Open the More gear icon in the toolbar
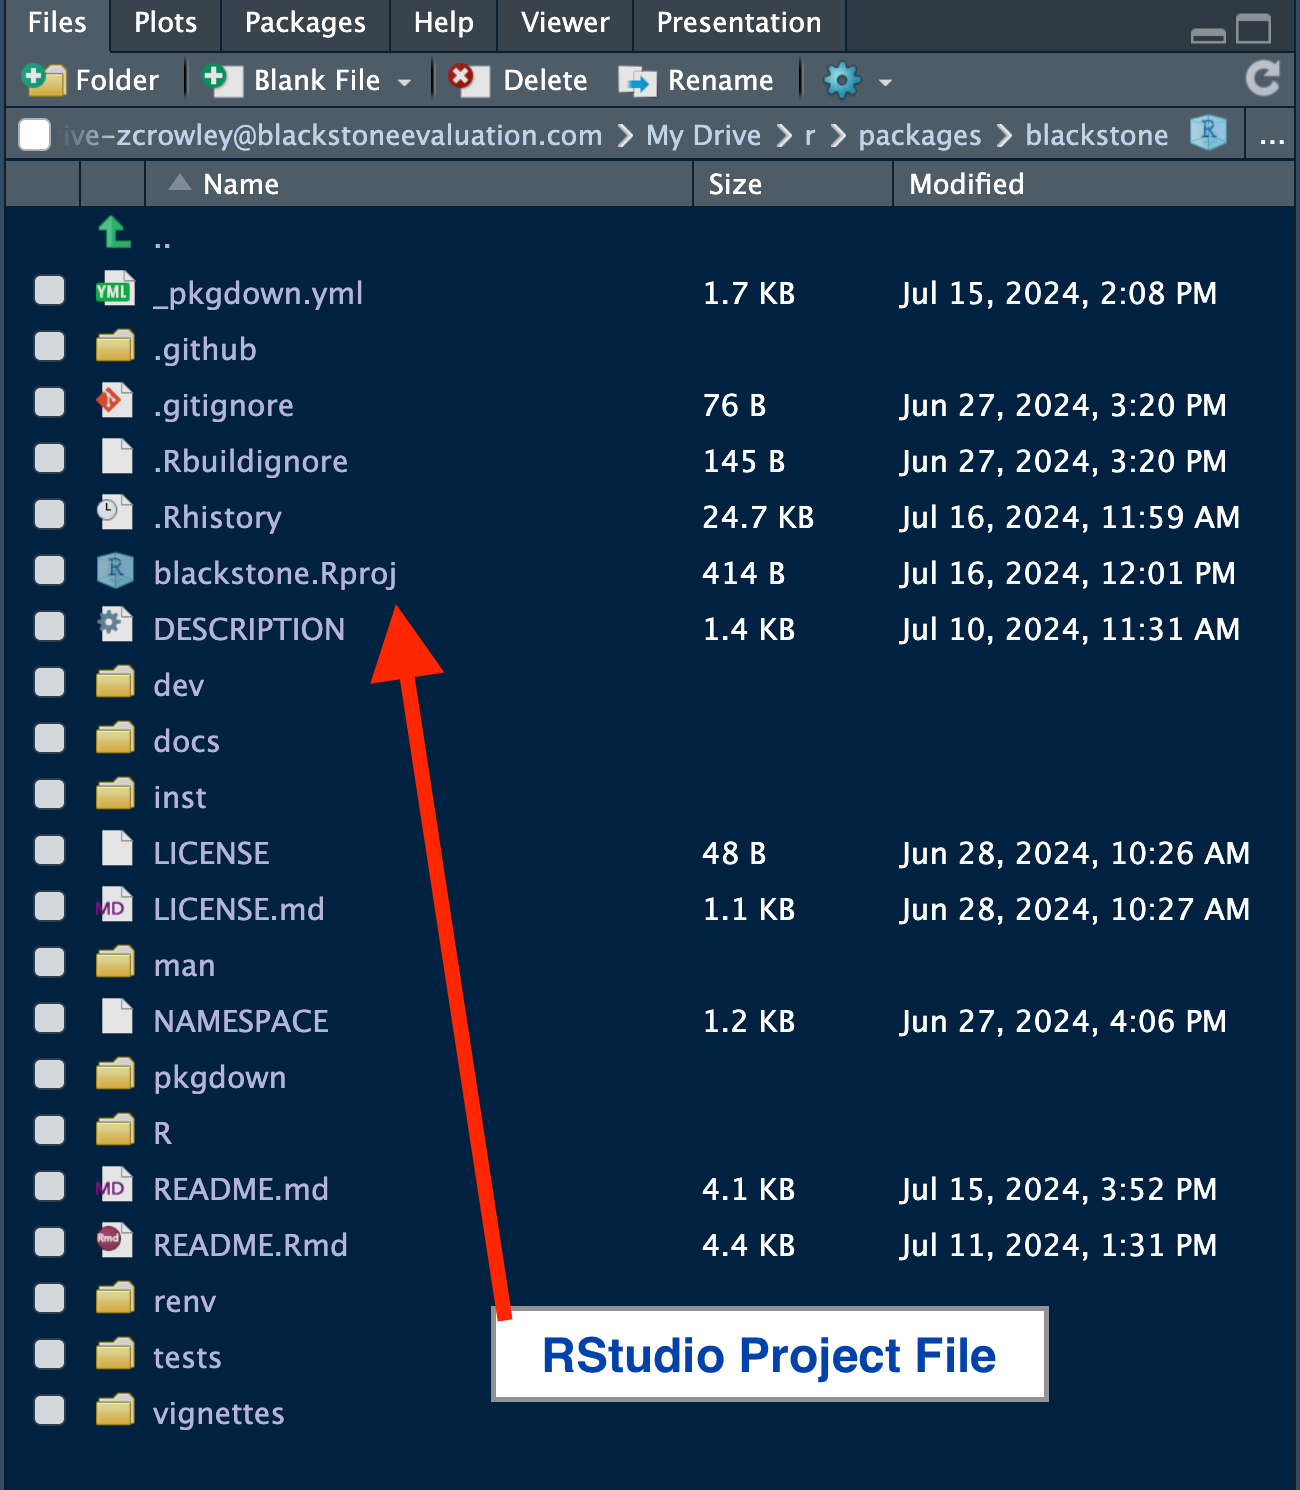The image size is (1300, 1490). point(842,80)
